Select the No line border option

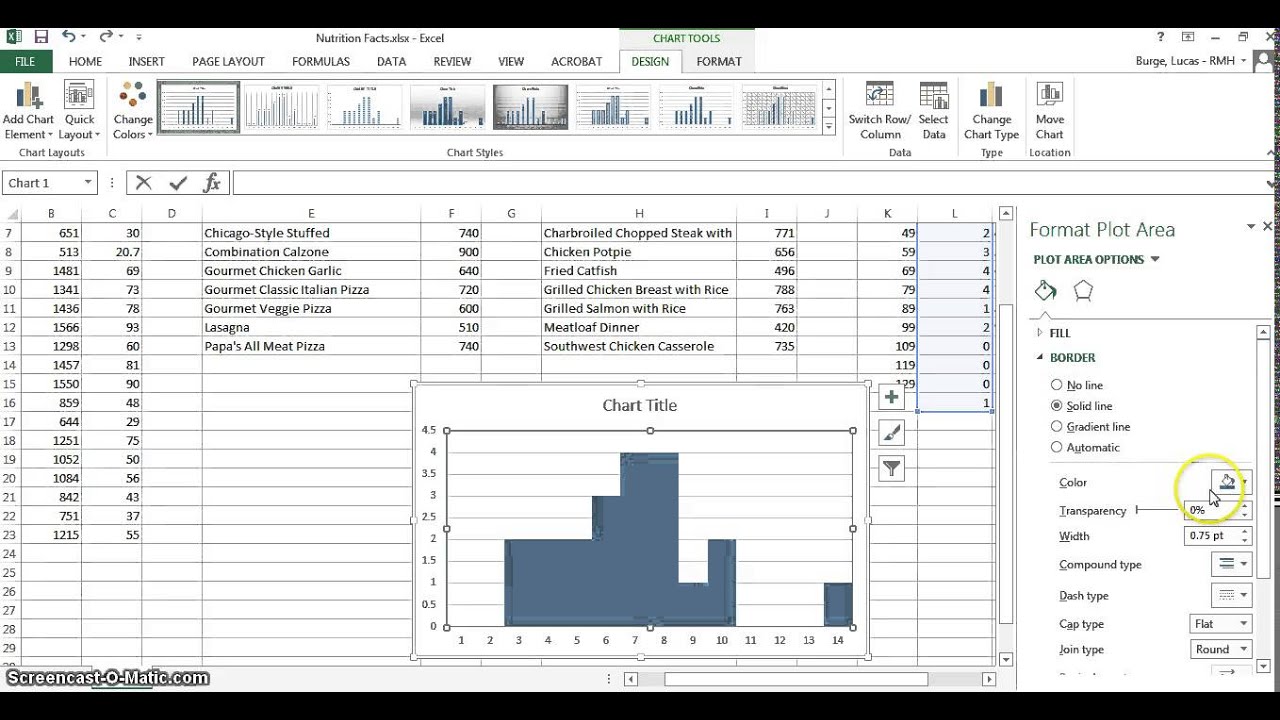[x=1056, y=385]
